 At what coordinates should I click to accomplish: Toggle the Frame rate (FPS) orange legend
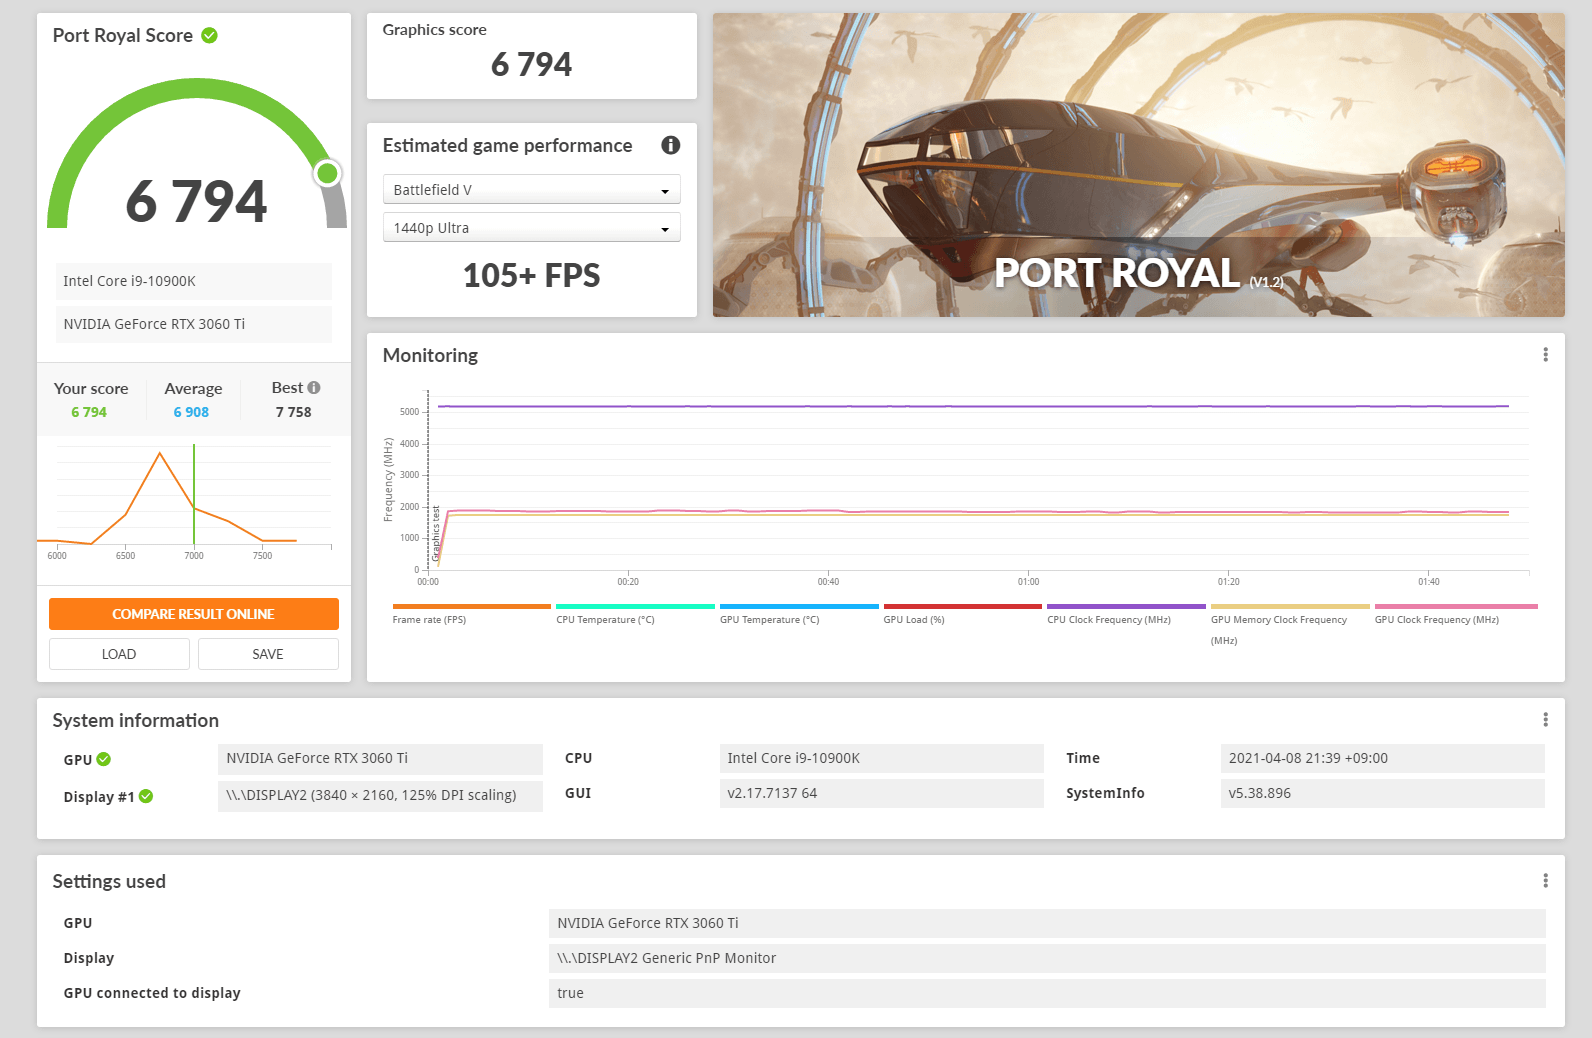point(472,606)
